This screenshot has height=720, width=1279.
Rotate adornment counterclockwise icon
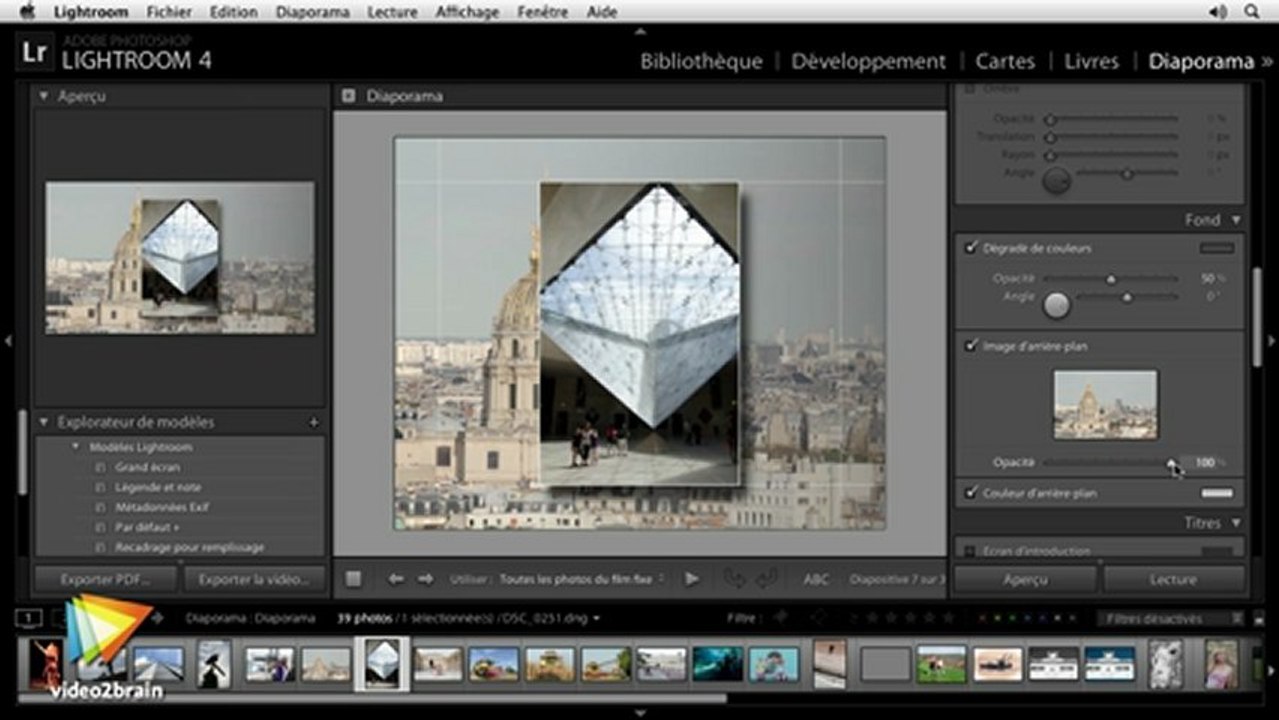pos(735,578)
